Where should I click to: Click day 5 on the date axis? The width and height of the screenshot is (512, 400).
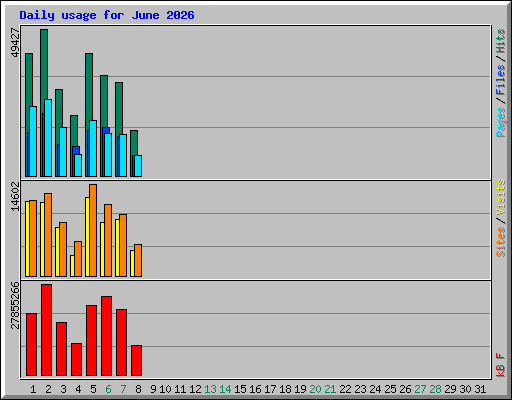[x=93, y=389]
